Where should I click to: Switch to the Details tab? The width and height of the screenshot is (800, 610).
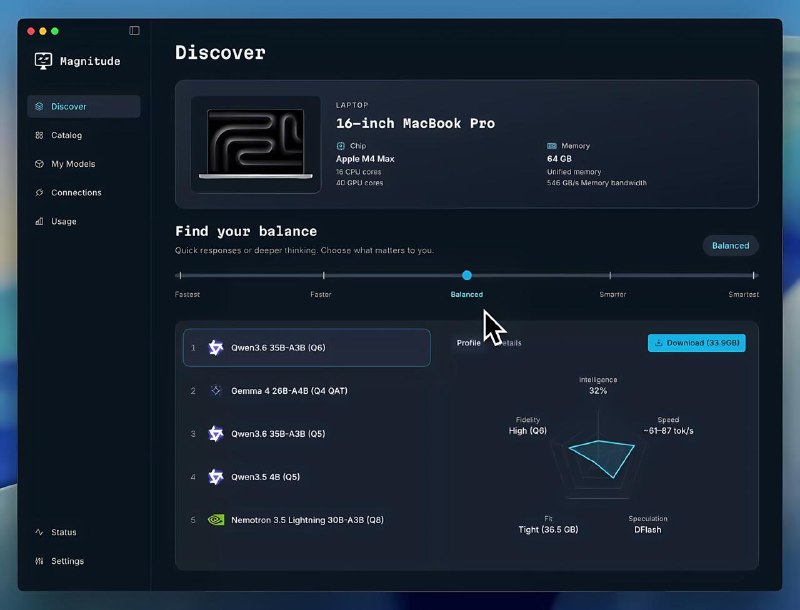pos(510,343)
